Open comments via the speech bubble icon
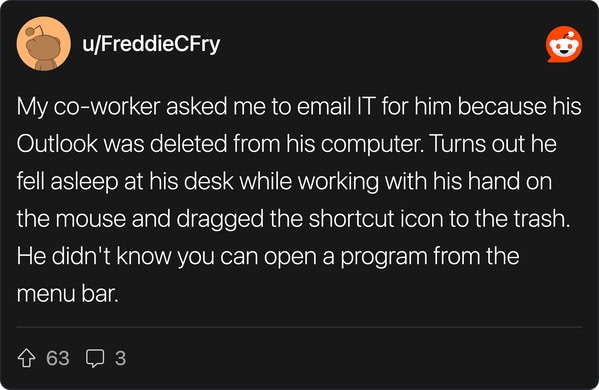This screenshot has width=599, height=390. point(94,358)
